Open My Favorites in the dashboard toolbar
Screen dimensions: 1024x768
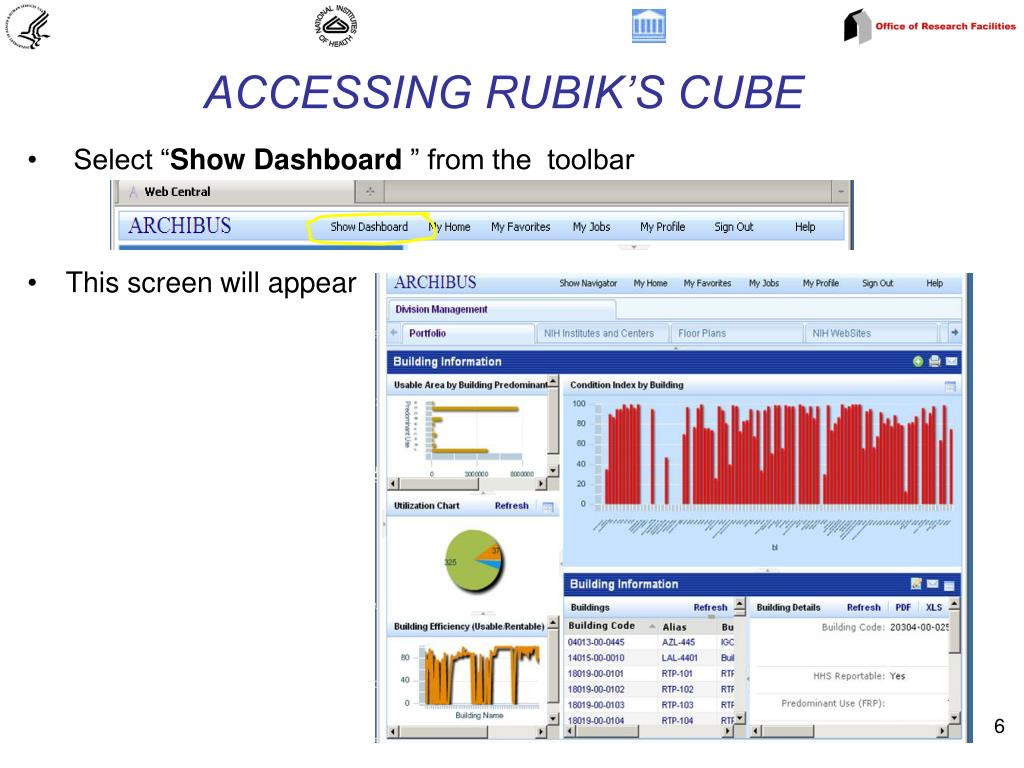pos(707,283)
